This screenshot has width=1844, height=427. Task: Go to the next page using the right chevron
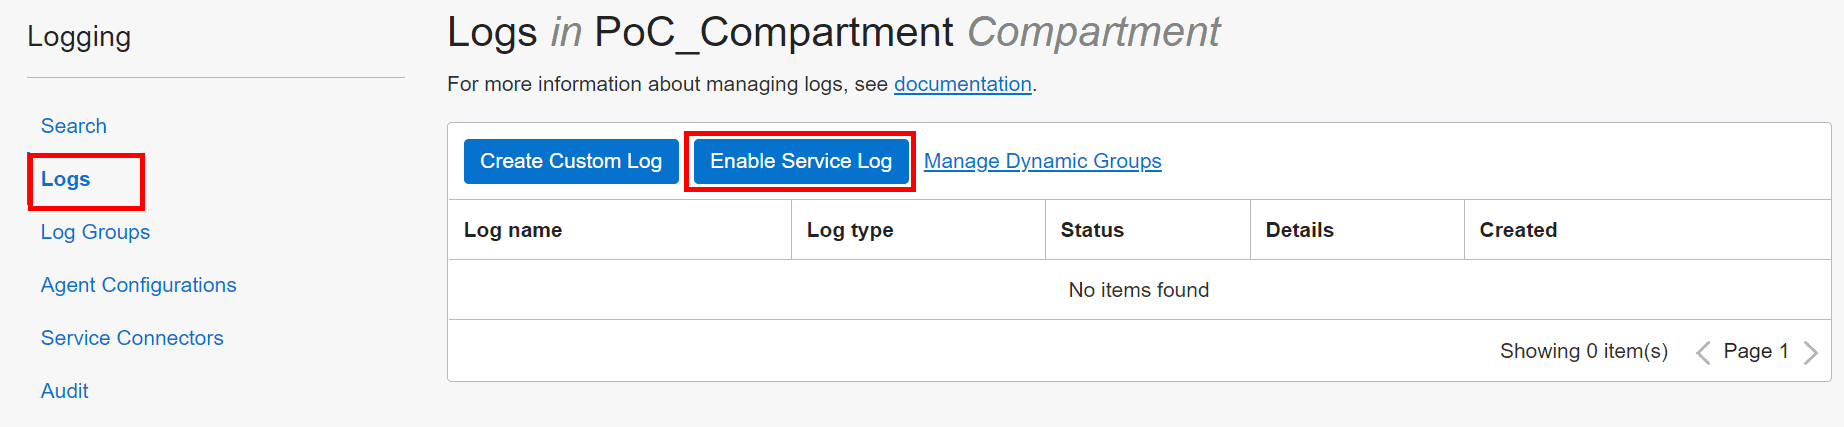1810,353
